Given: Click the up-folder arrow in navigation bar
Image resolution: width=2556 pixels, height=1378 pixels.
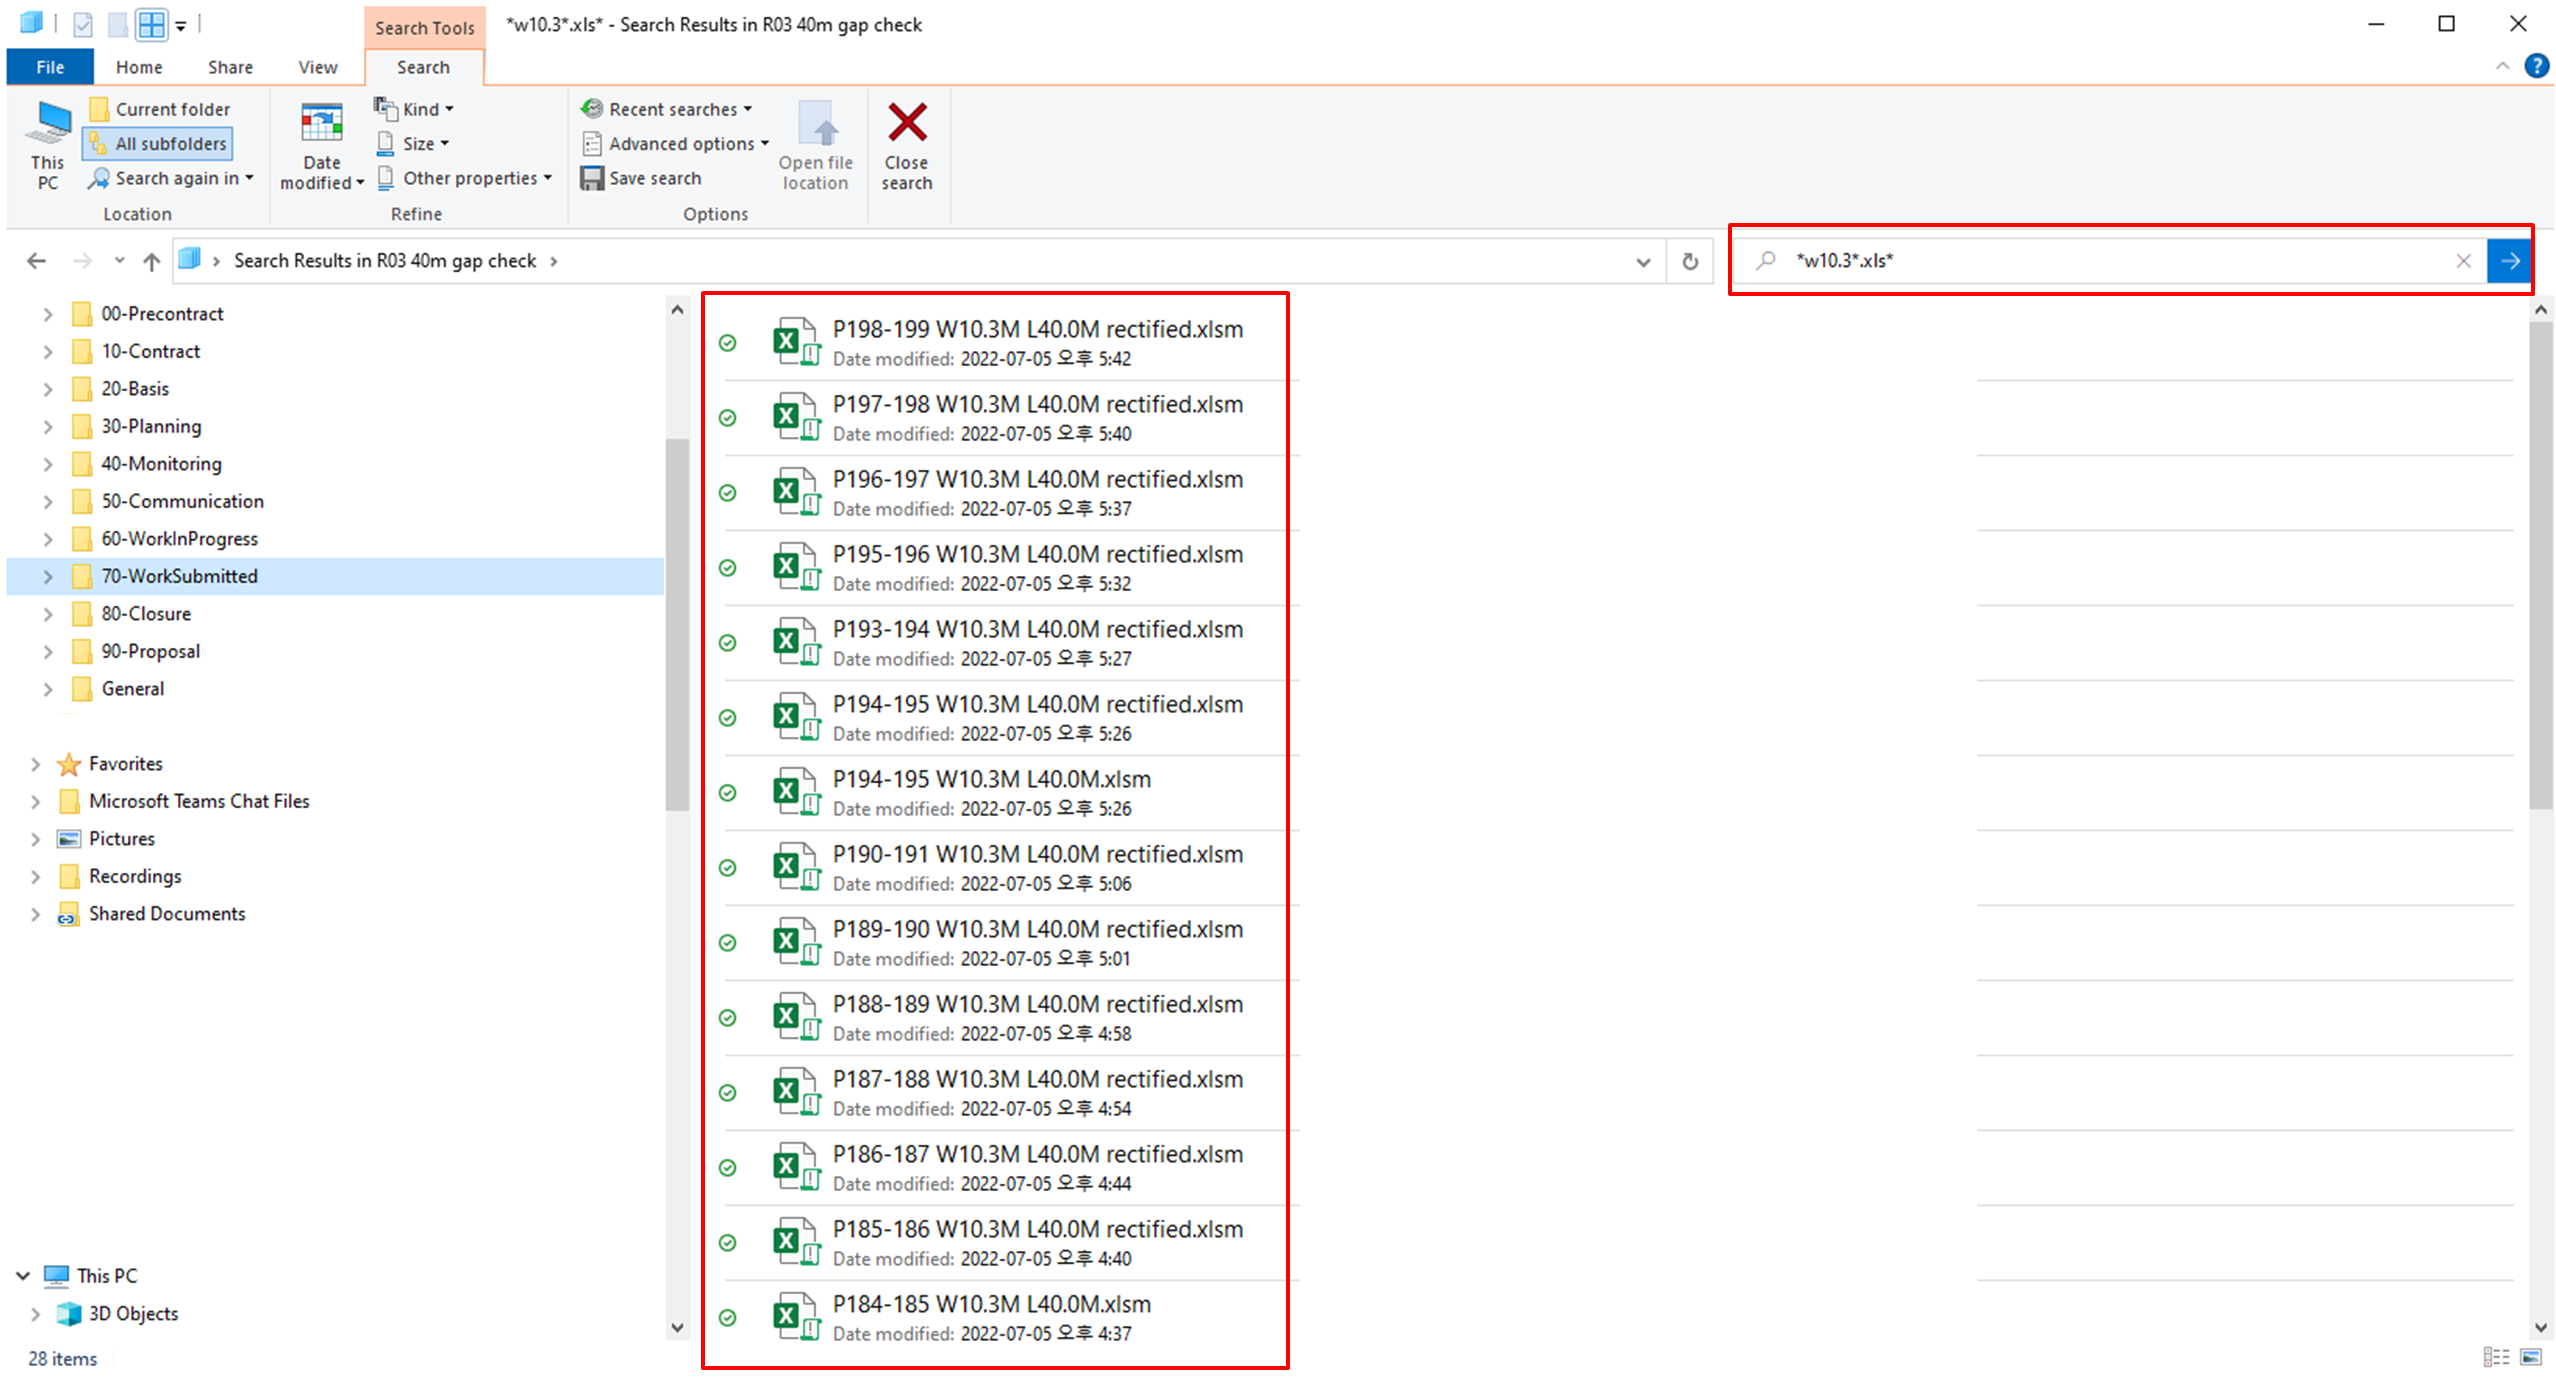Looking at the screenshot, I should (151, 261).
